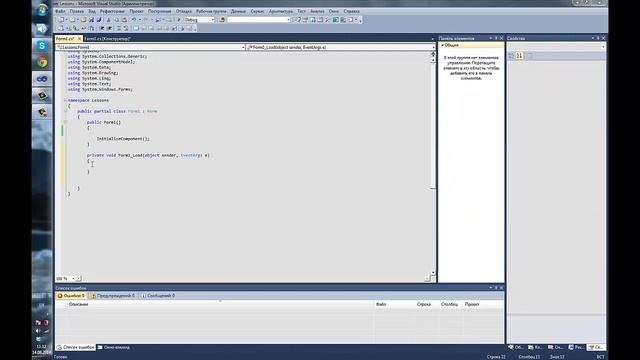This screenshot has width=640, height=360.
Task: Sort error list by Описание column
Action: click(x=220, y=304)
